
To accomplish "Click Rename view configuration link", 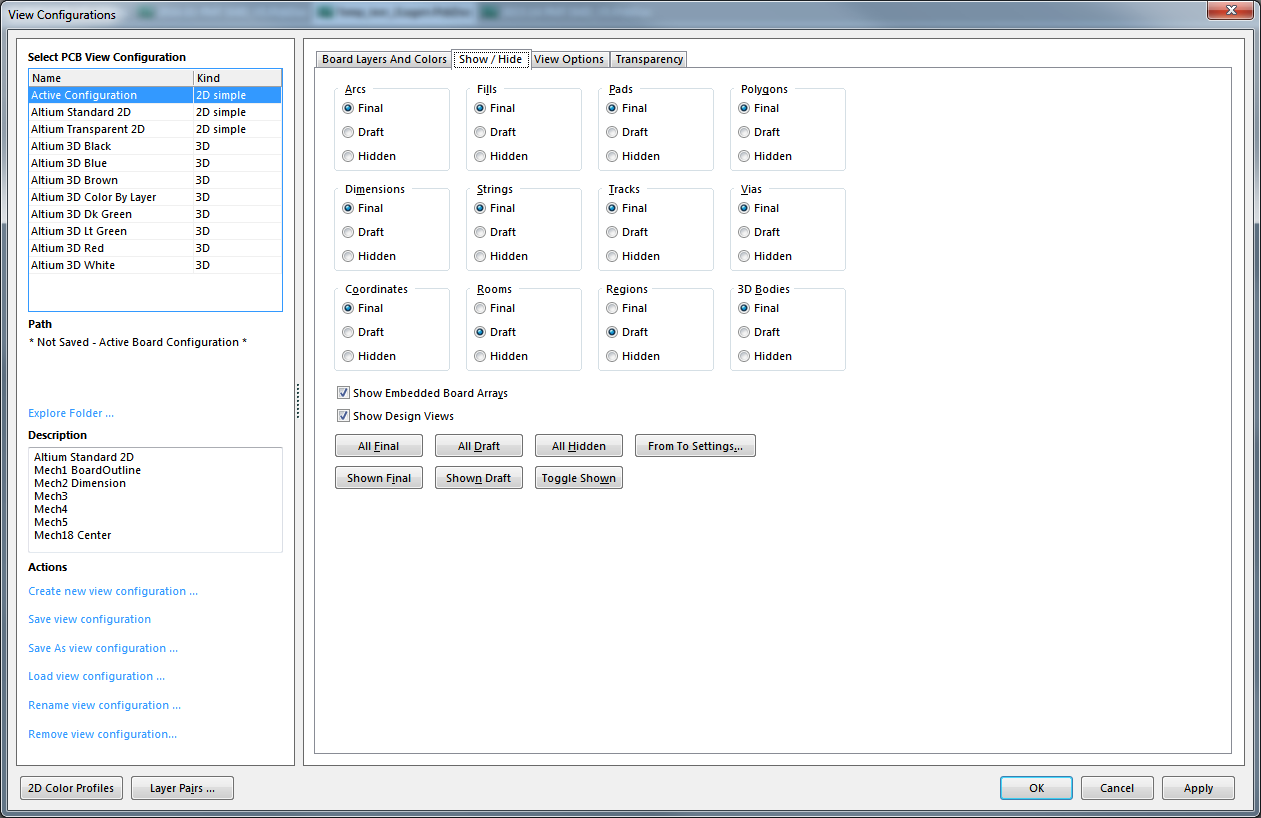I will 105,705.
